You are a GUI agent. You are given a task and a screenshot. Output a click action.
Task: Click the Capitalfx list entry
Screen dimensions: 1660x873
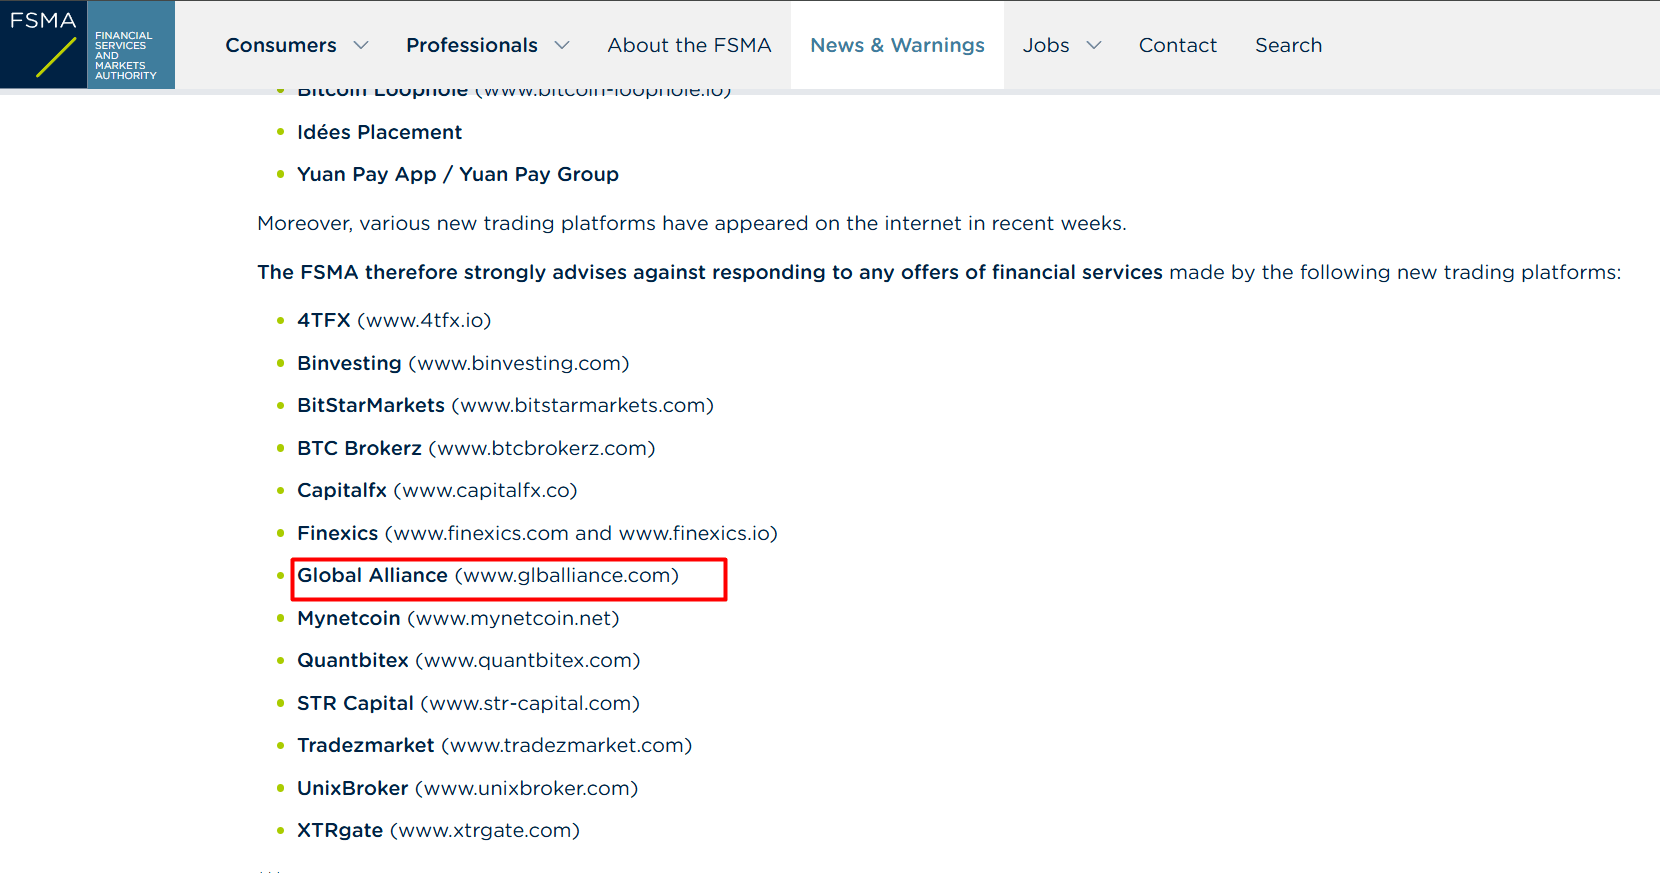point(437,490)
